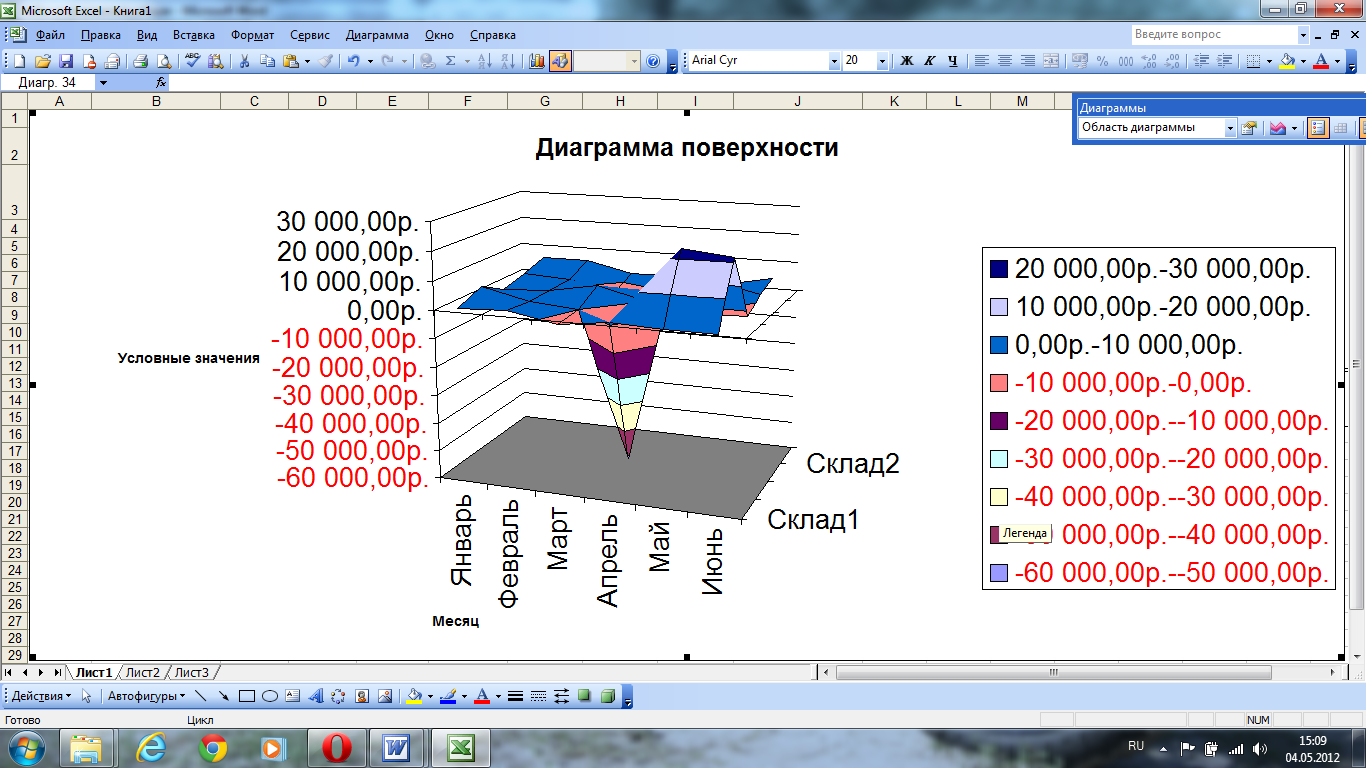Open the Автофигуры dropdown menu
The width and height of the screenshot is (1366, 768).
146,696
